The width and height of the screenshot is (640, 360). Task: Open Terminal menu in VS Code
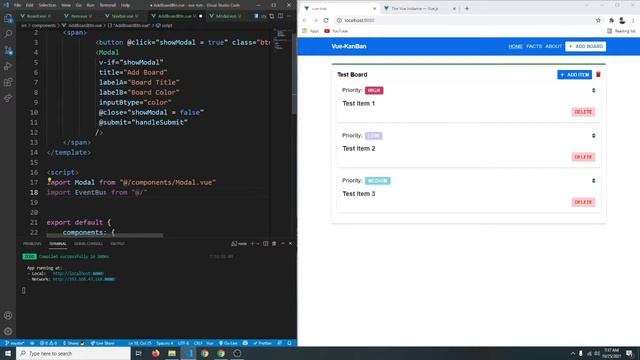pos(108,5)
